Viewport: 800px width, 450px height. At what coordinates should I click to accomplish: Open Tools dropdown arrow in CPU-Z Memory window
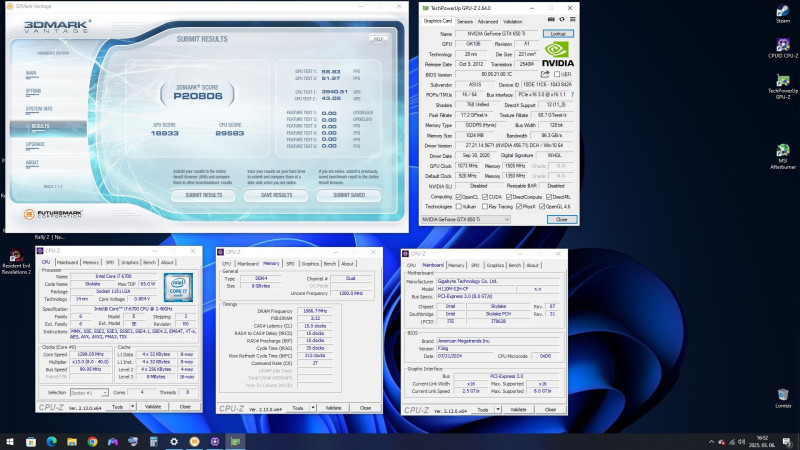tap(313, 408)
